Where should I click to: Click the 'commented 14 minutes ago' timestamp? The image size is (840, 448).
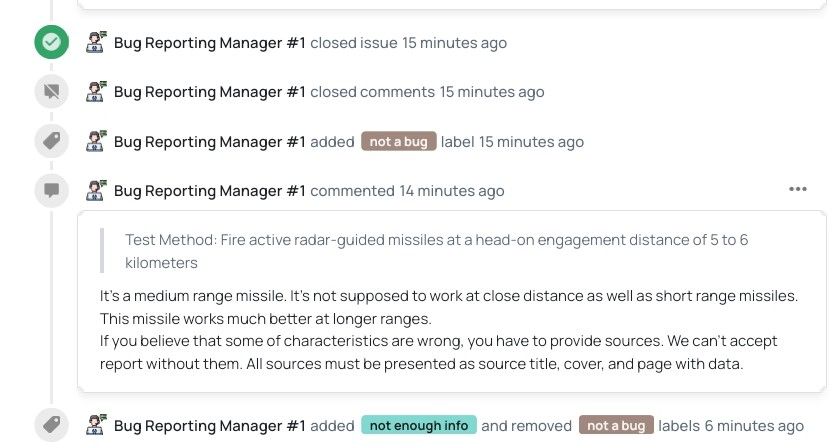[451, 191]
